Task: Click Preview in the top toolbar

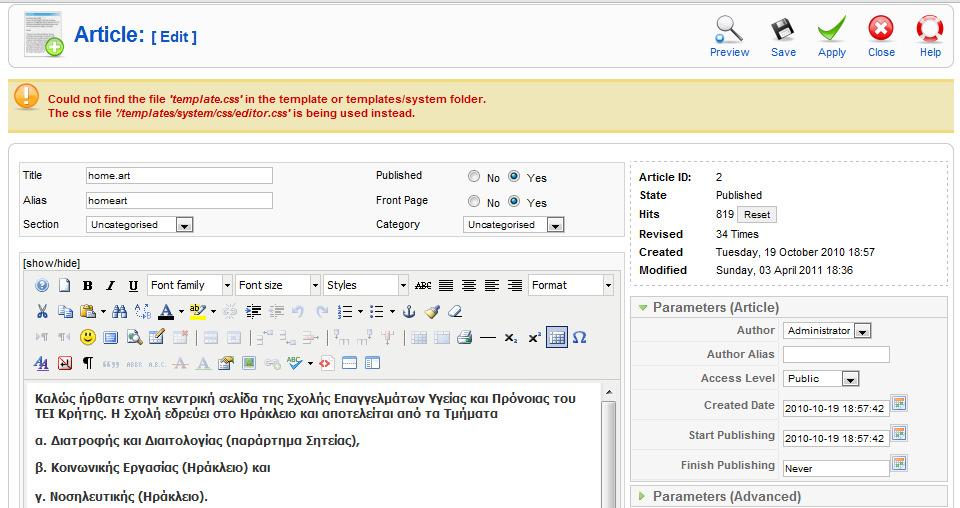Action: 729,37
